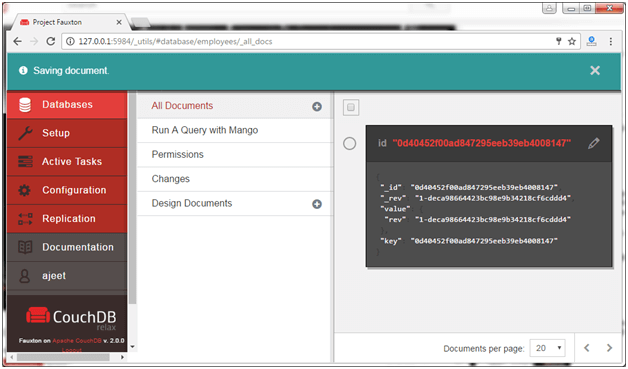Open the Permissions section
Image resolution: width=628 pixels, height=369 pixels.
(177, 155)
